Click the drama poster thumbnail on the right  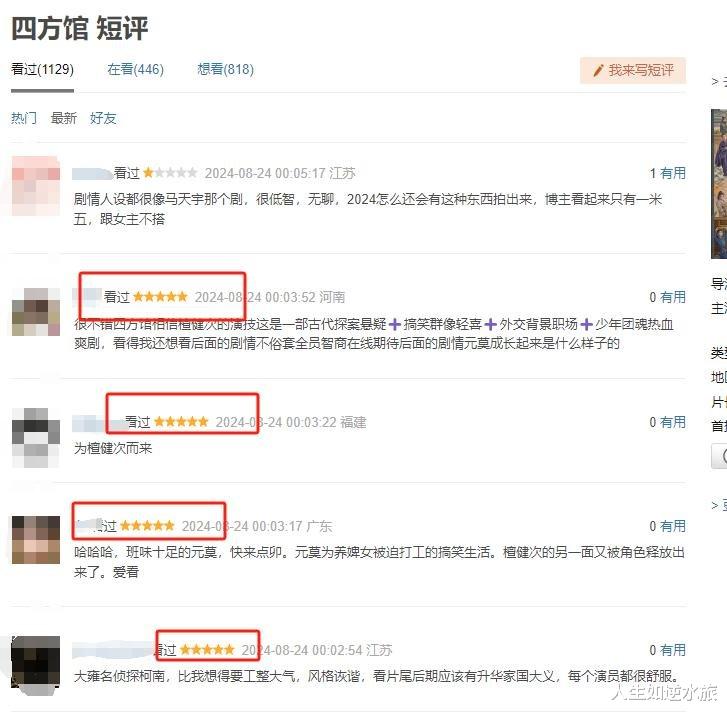[719, 184]
